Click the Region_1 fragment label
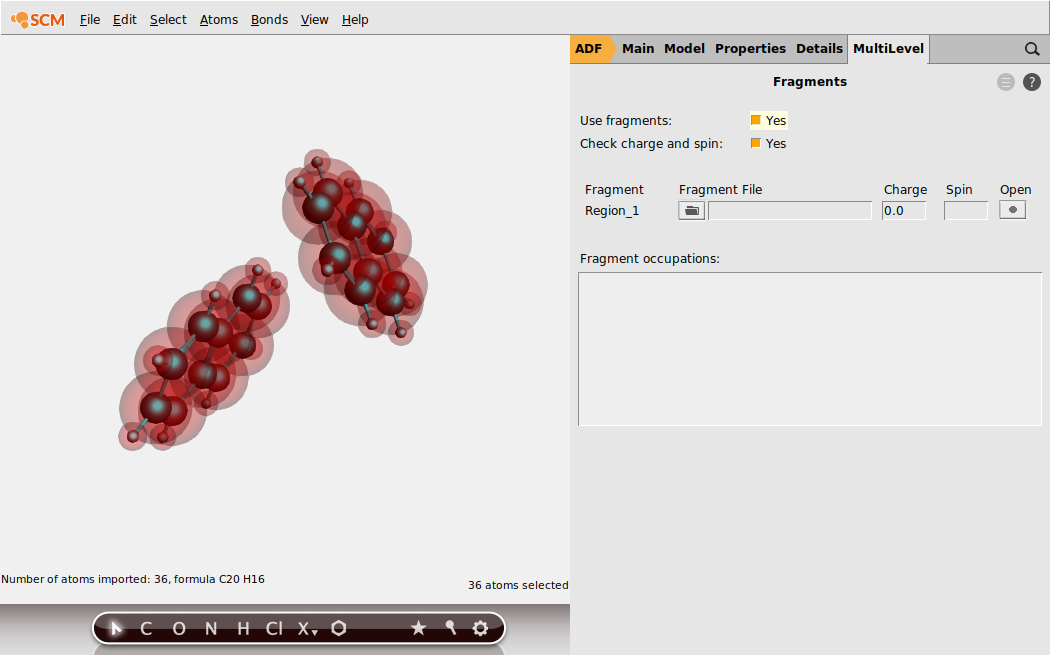Image resolution: width=1050 pixels, height=655 pixels. click(x=612, y=211)
